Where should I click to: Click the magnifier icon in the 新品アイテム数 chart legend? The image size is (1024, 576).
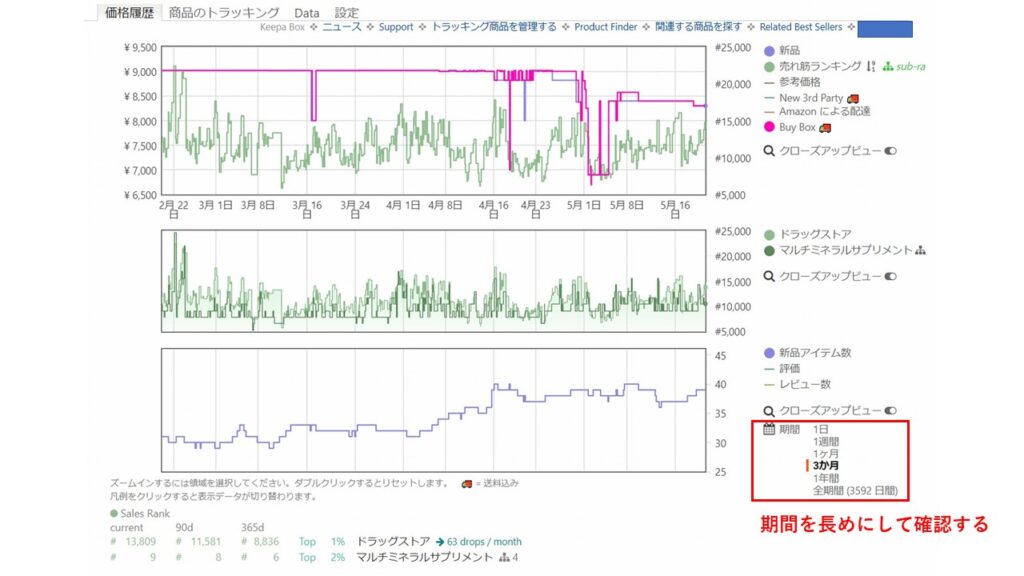click(x=769, y=411)
